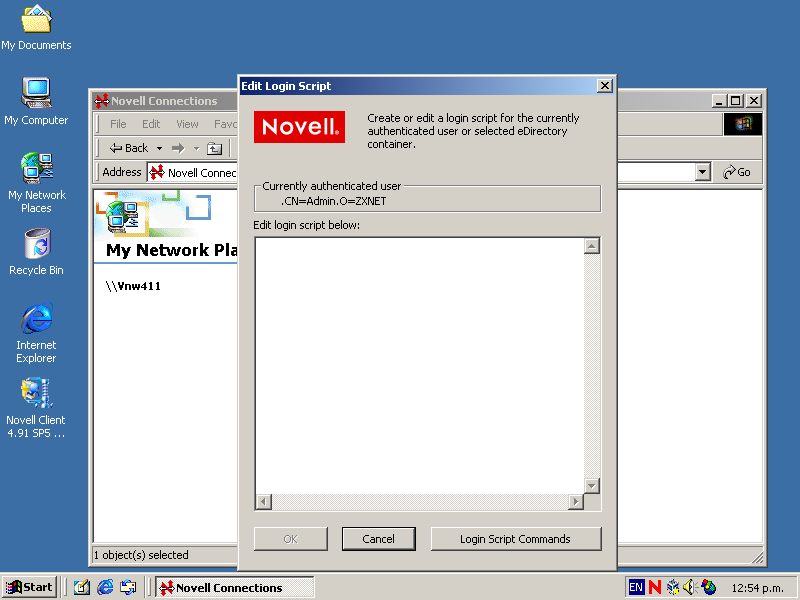Click the Up folder toolbar icon
The height and width of the screenshot is (600, 800).
click(214, 148)
